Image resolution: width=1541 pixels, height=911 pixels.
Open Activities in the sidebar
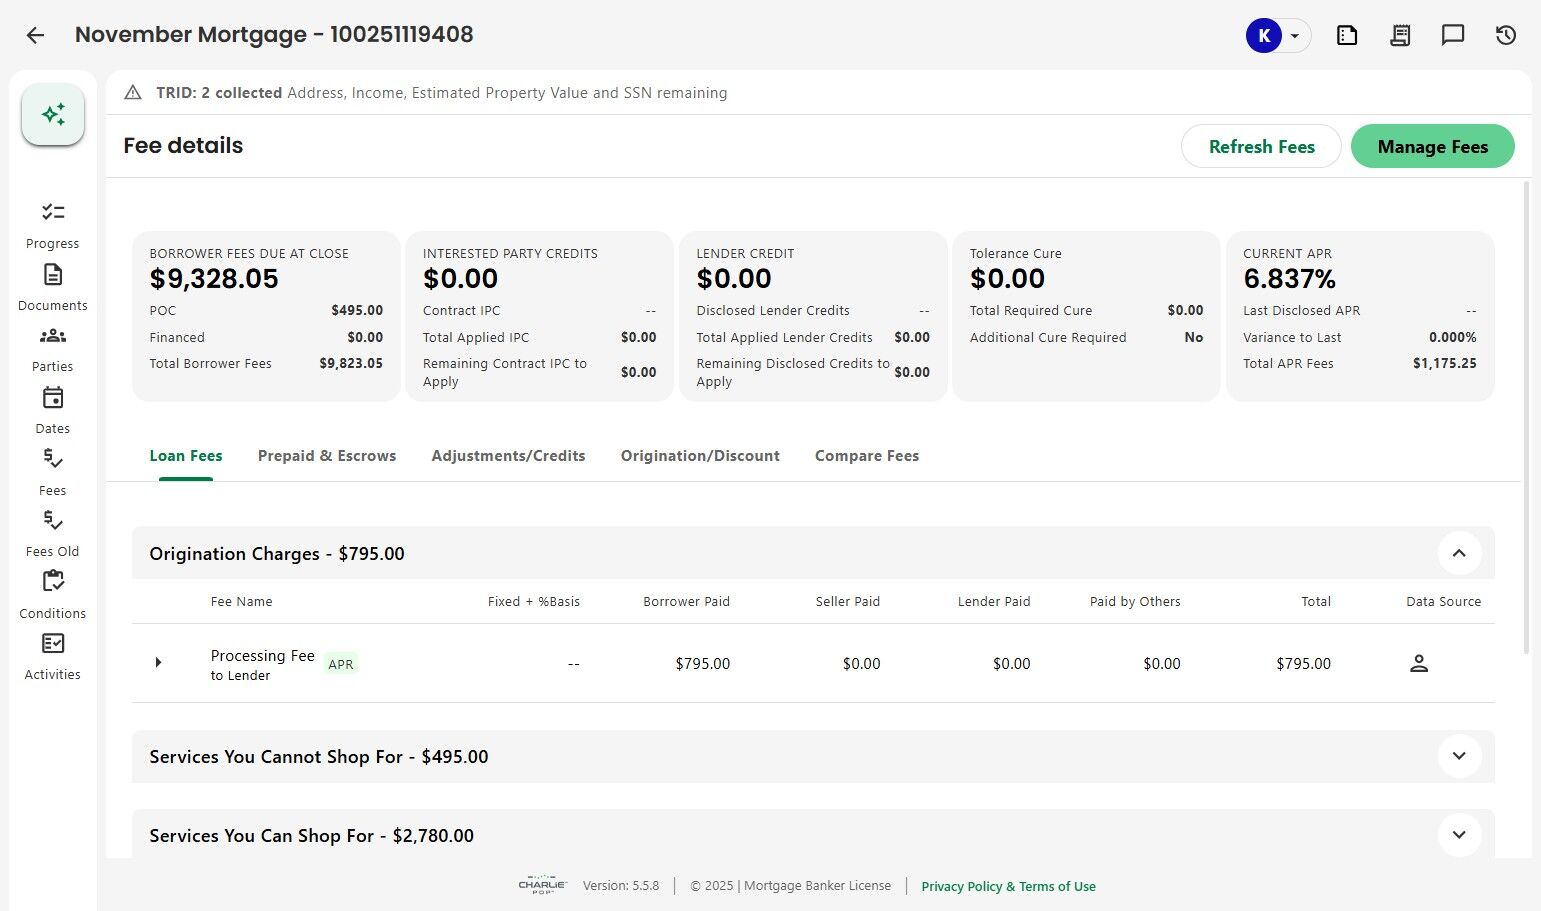53,644
